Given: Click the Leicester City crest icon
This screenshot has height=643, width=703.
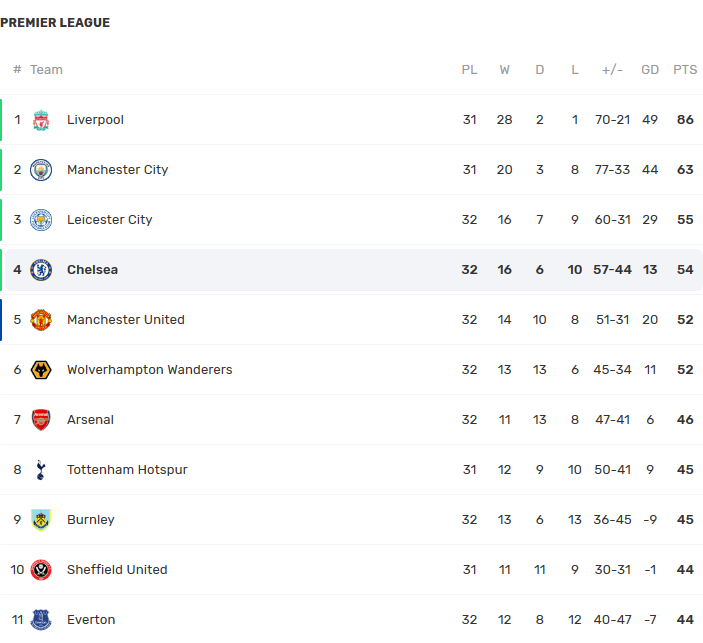Looking at the screenshot, I should coord(41,220).
